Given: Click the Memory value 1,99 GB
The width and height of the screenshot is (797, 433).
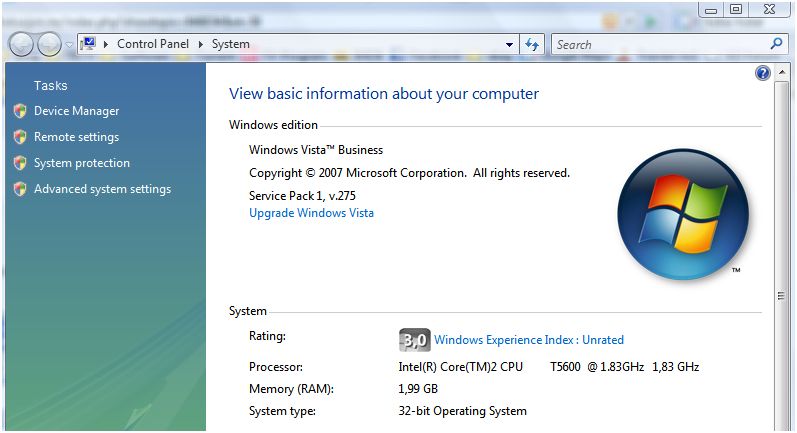Looking at the screenshot, I should 418,389.
